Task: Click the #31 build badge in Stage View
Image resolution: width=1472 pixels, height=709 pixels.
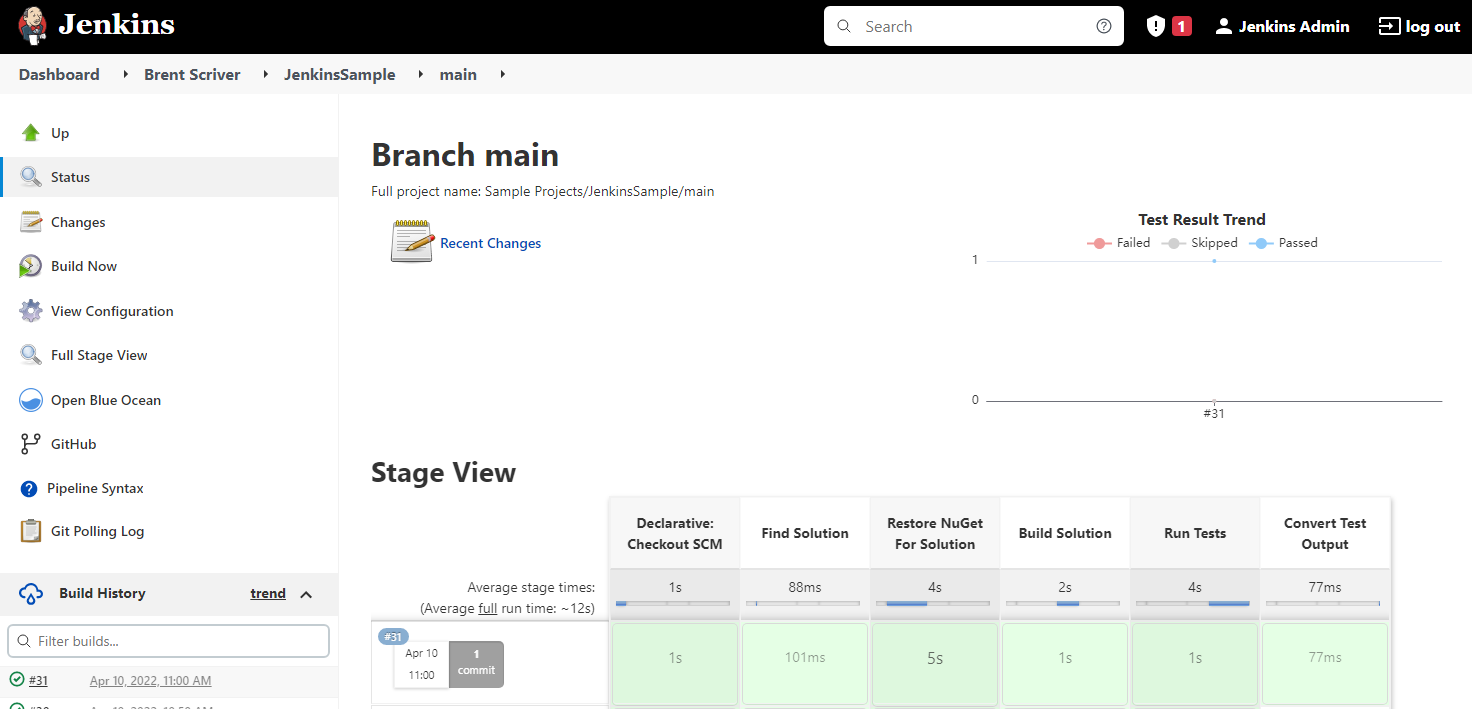Action: (x=393, y=637)
